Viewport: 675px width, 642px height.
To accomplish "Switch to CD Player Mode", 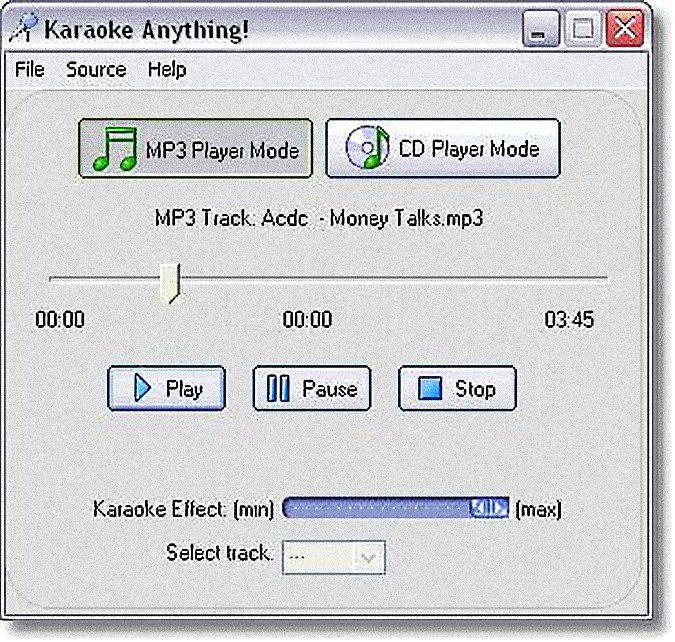I will pos(443,148).
